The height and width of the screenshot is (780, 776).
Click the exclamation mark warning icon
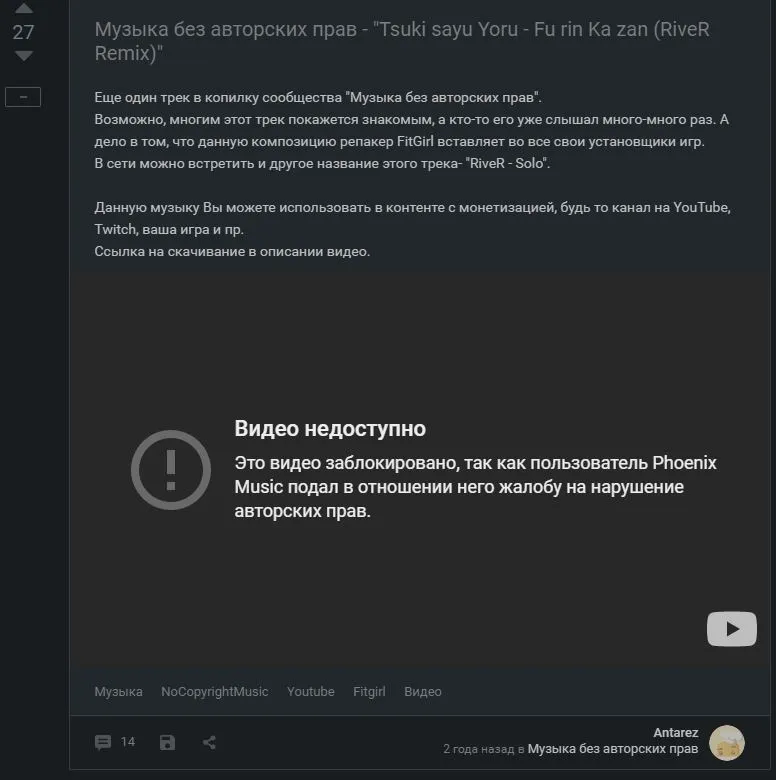[x=171, y=470]
